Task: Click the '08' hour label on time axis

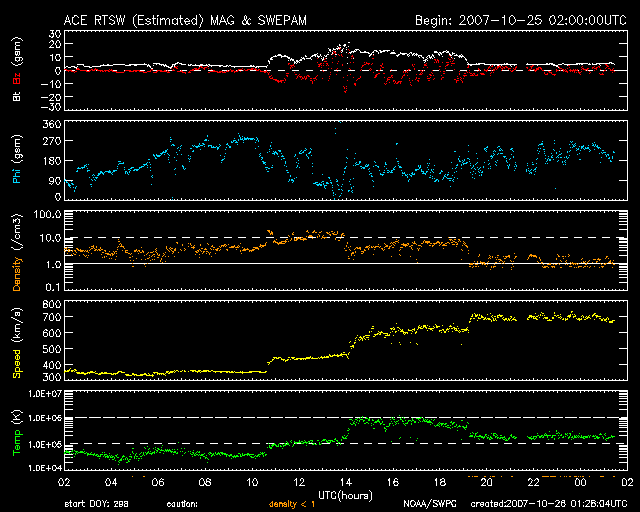Action: pos(205,482)
